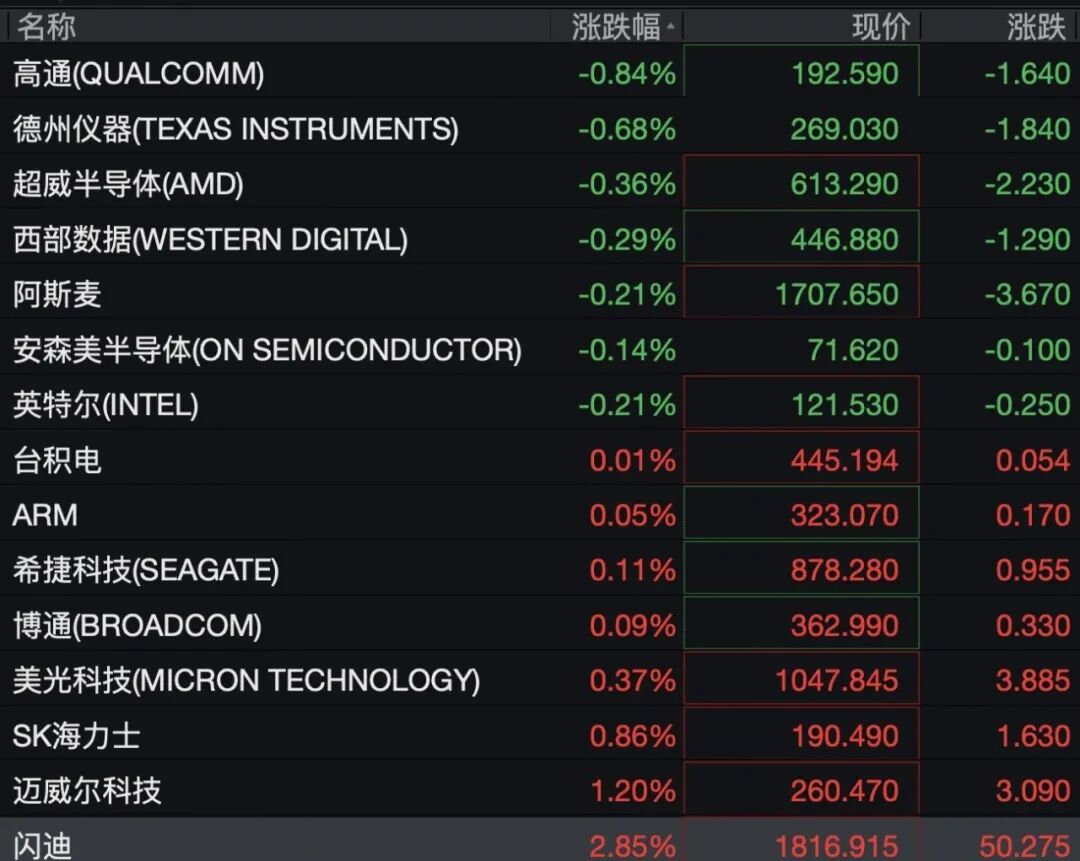Open the 英特尔(INTEL) stock row
Image resolution: width=1080 pixels, height=861 pixels.
click(x=540, y=404)
